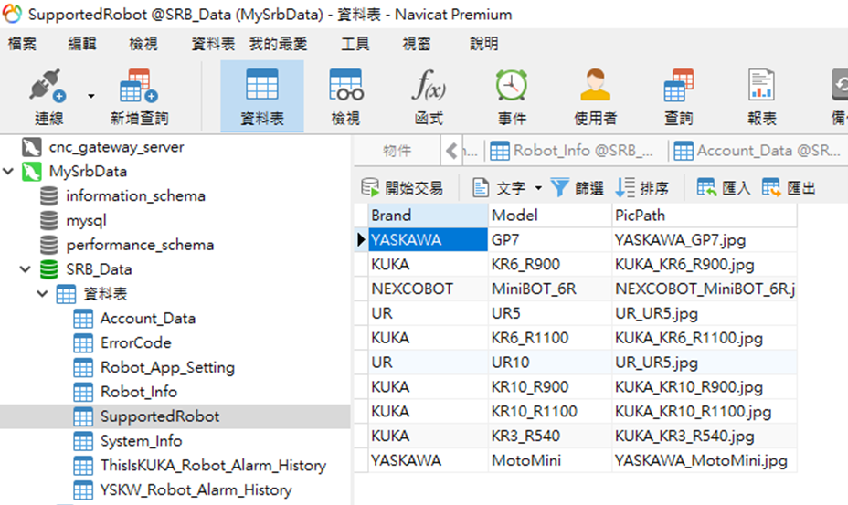Select the GP7 model cell
This screenshot has height=505, width=848.
click(x=550, y=240)
